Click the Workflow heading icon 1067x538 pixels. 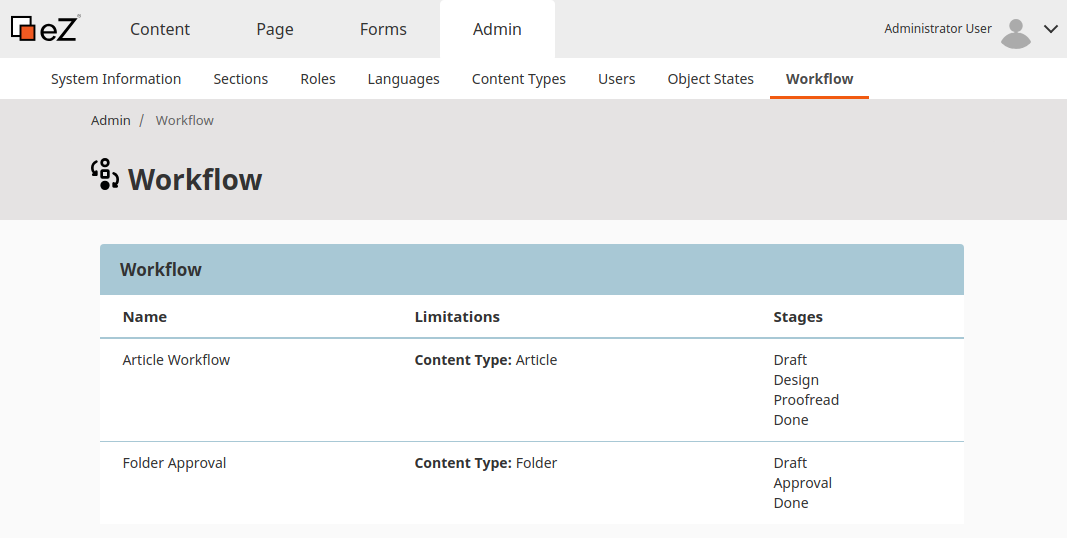pyautogui.click(x=105, y=175)
